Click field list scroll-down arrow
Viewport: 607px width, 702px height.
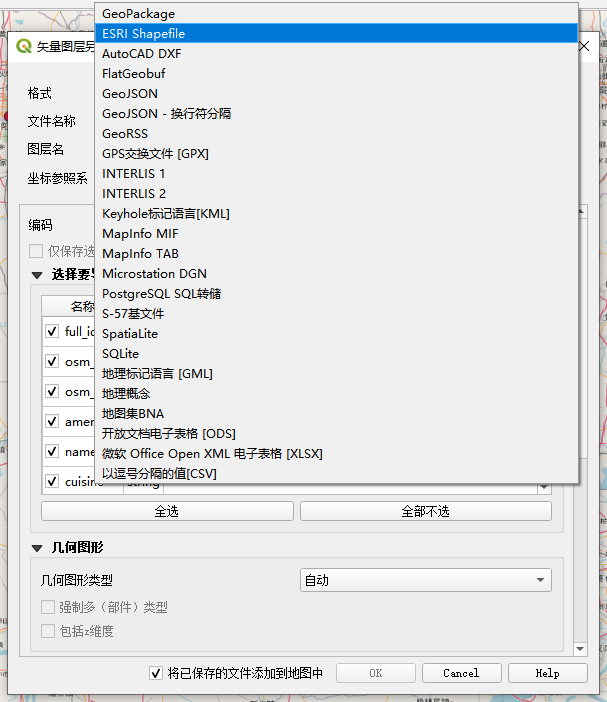[x=544, y=487]
